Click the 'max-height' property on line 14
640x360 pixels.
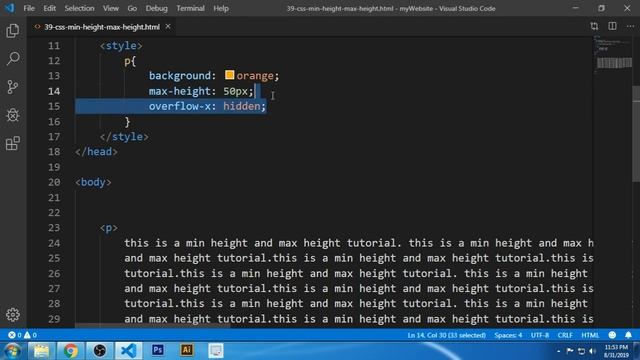coord(180,91)
